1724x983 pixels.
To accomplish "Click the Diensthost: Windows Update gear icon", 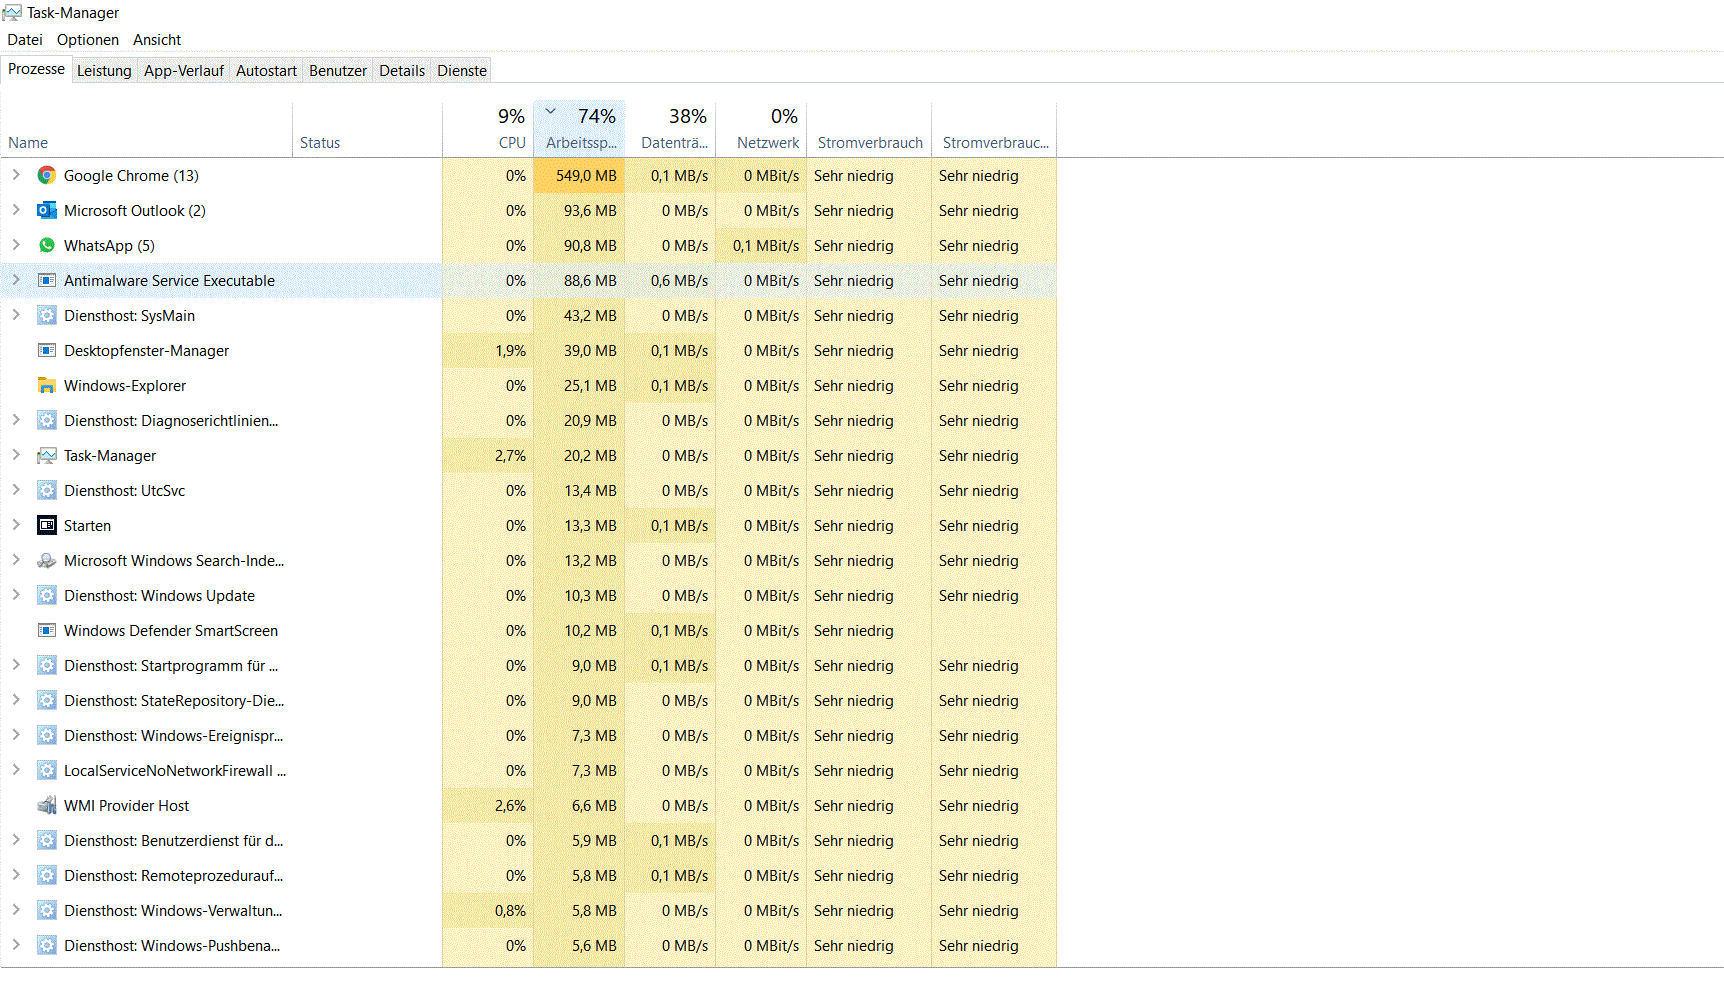I will pyautogui.click(x=47, y=596).
